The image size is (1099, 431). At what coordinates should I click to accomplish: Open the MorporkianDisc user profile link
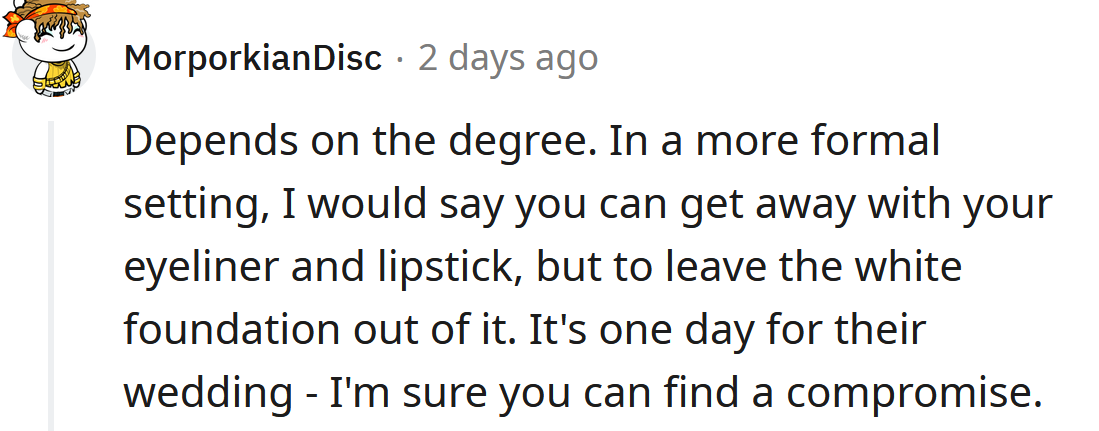point(253,59)
